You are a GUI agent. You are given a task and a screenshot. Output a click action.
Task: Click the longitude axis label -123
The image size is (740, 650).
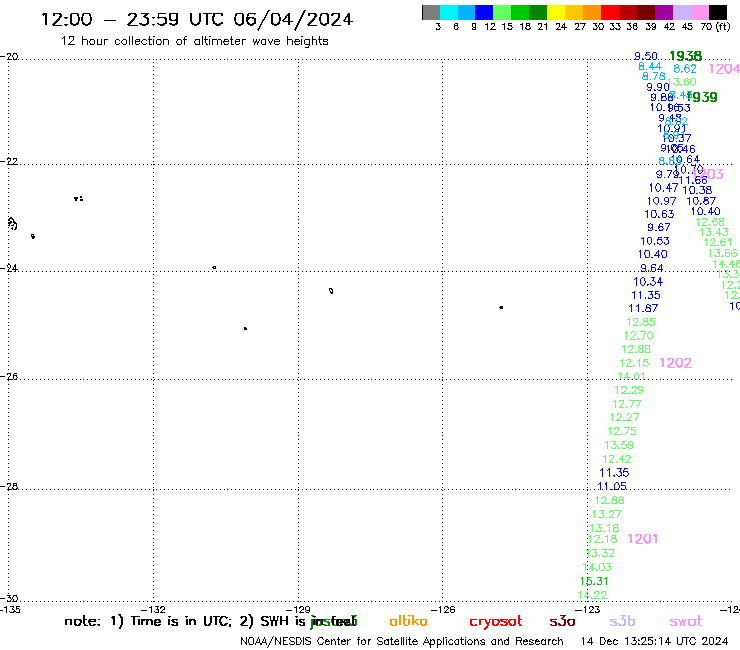click(588, 609)
